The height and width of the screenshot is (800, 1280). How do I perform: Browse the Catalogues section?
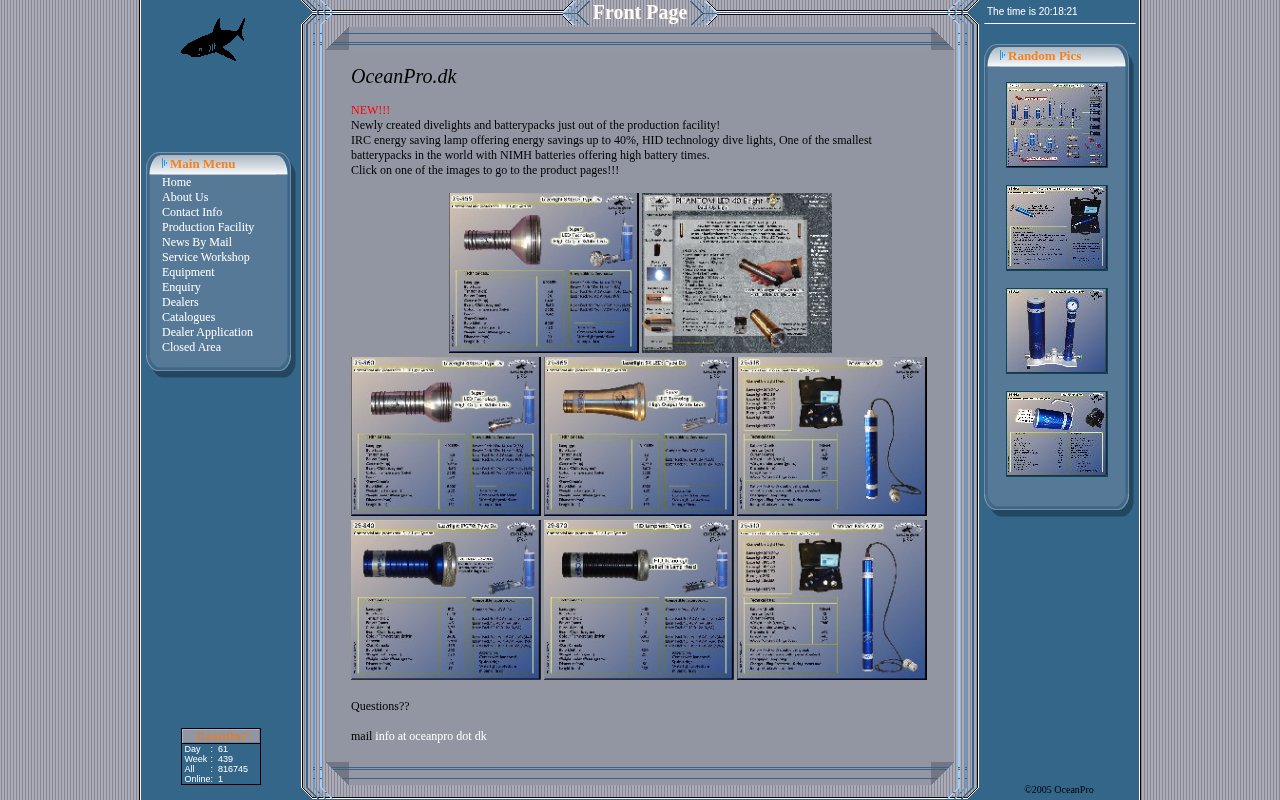pos(188,317)
